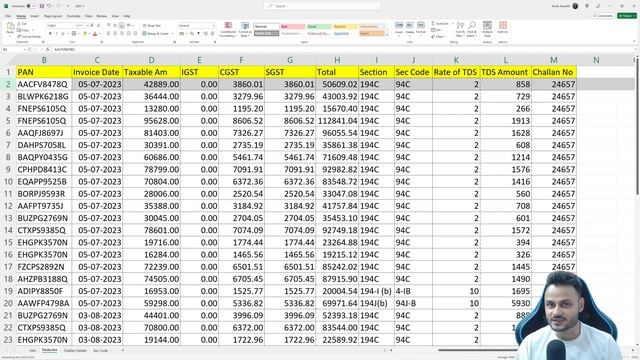The image size is (640, 360).
Task: Switch to the Data ribbon tab
Action: click(89, 16)
